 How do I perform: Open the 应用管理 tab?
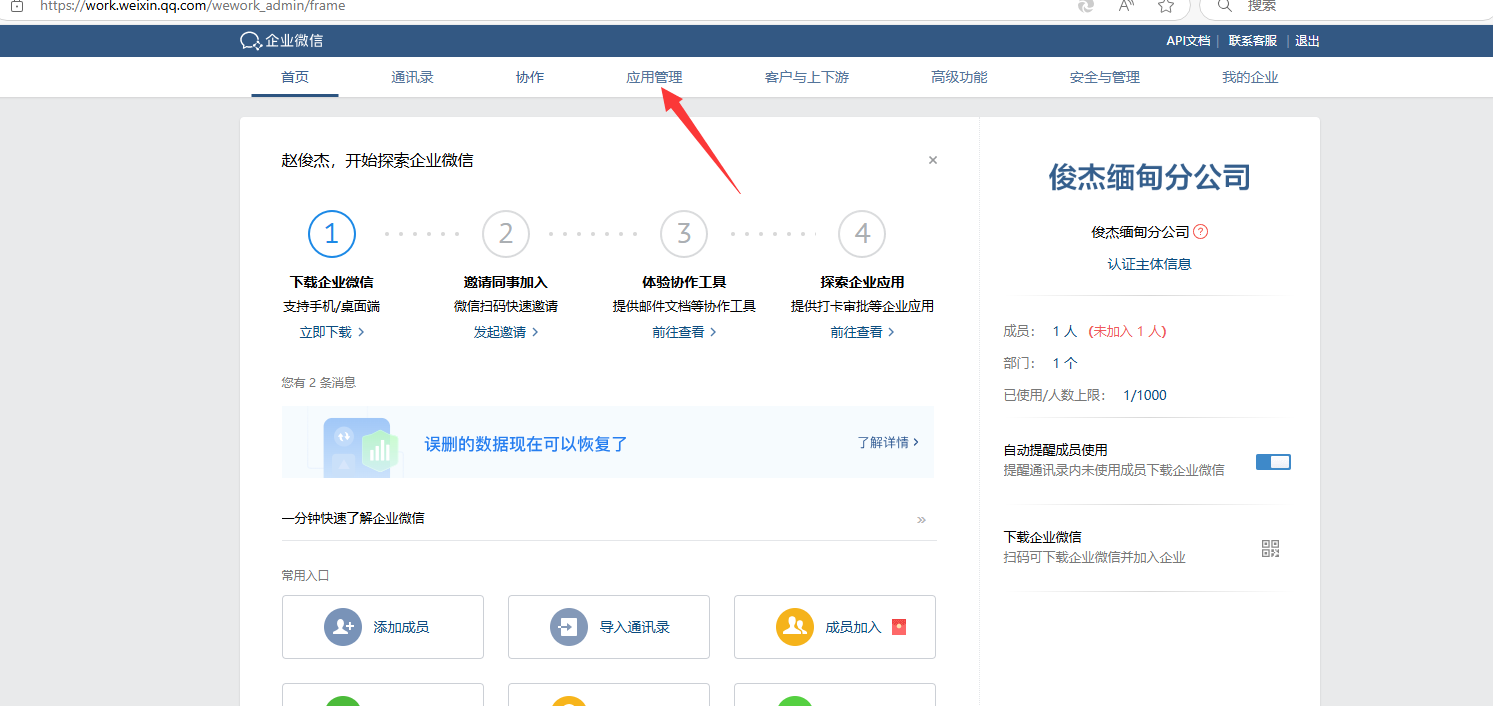pyautogui.click(x=654, y=77)
